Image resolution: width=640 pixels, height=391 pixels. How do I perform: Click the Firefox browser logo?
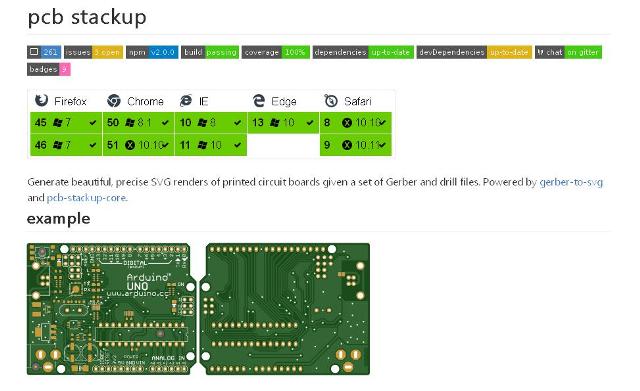click(41, 100)
